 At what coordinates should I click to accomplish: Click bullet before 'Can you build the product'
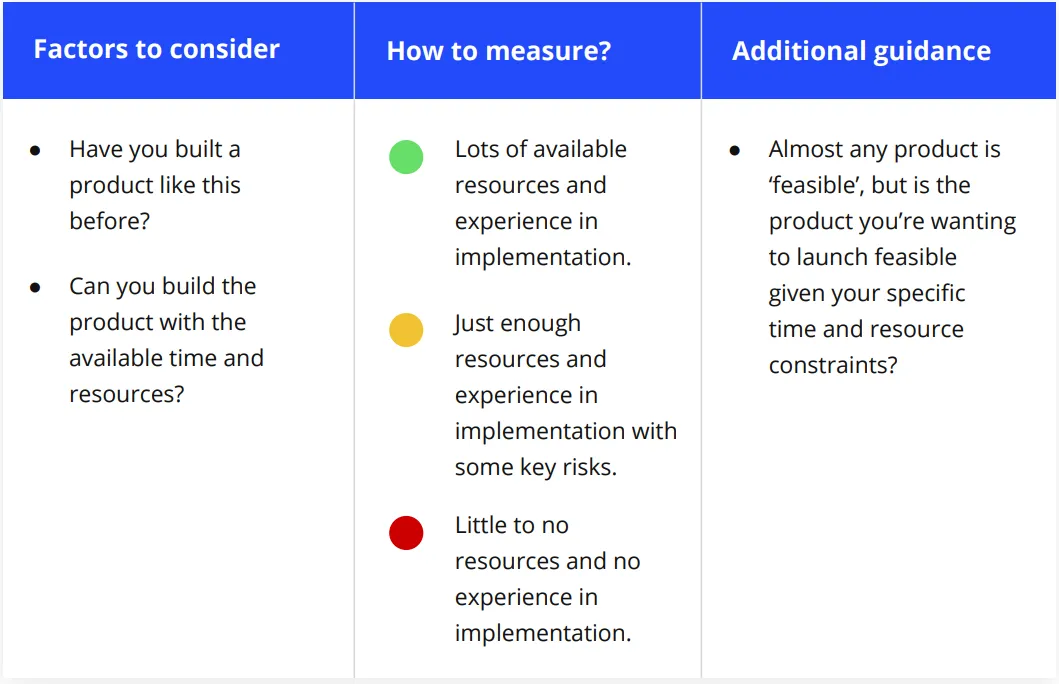[35, 288]
